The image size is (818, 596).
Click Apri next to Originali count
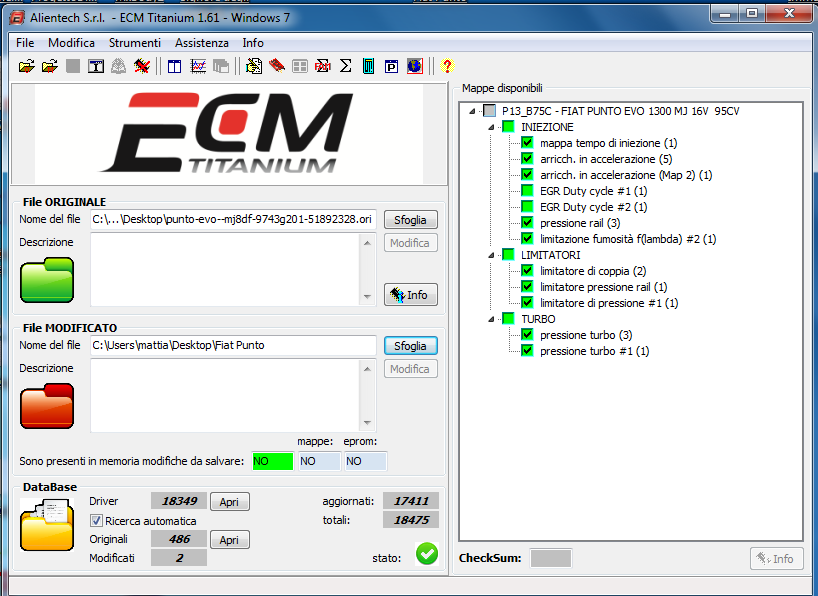[x=230, y=540]
